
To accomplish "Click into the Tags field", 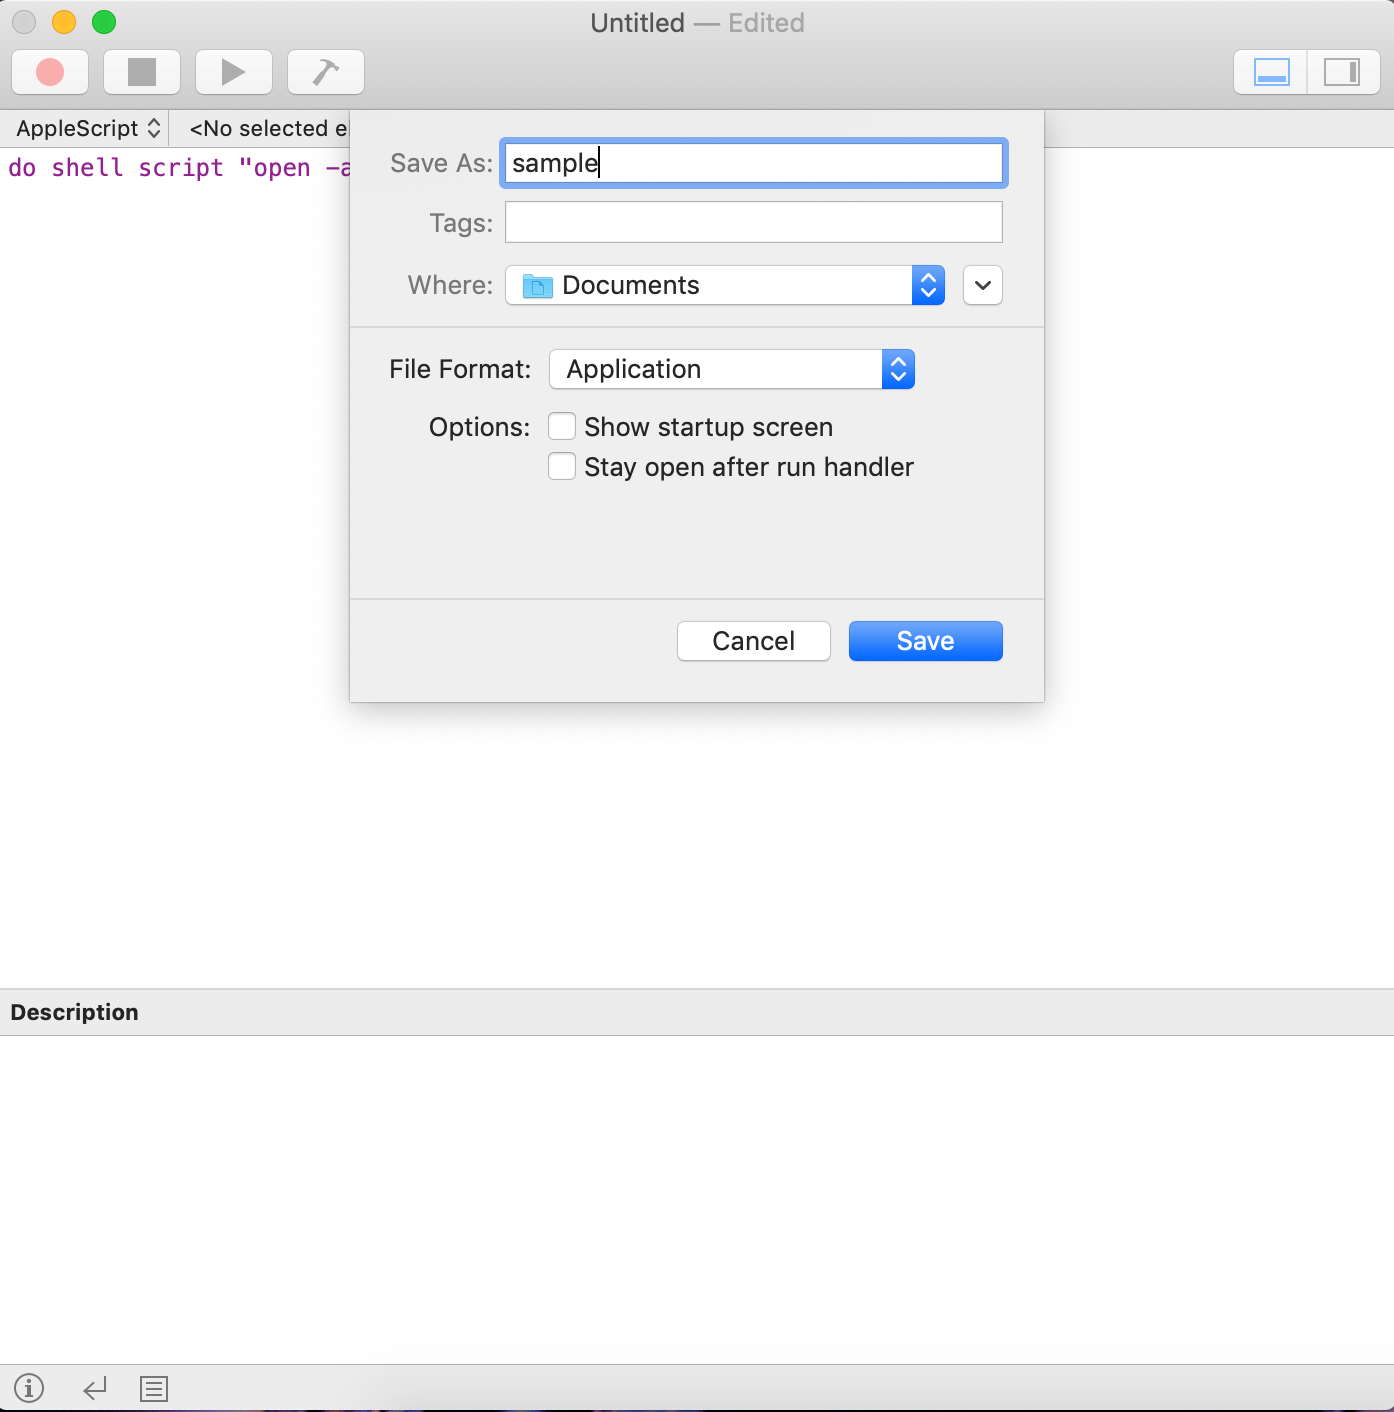I will click(x=754, y=222).
